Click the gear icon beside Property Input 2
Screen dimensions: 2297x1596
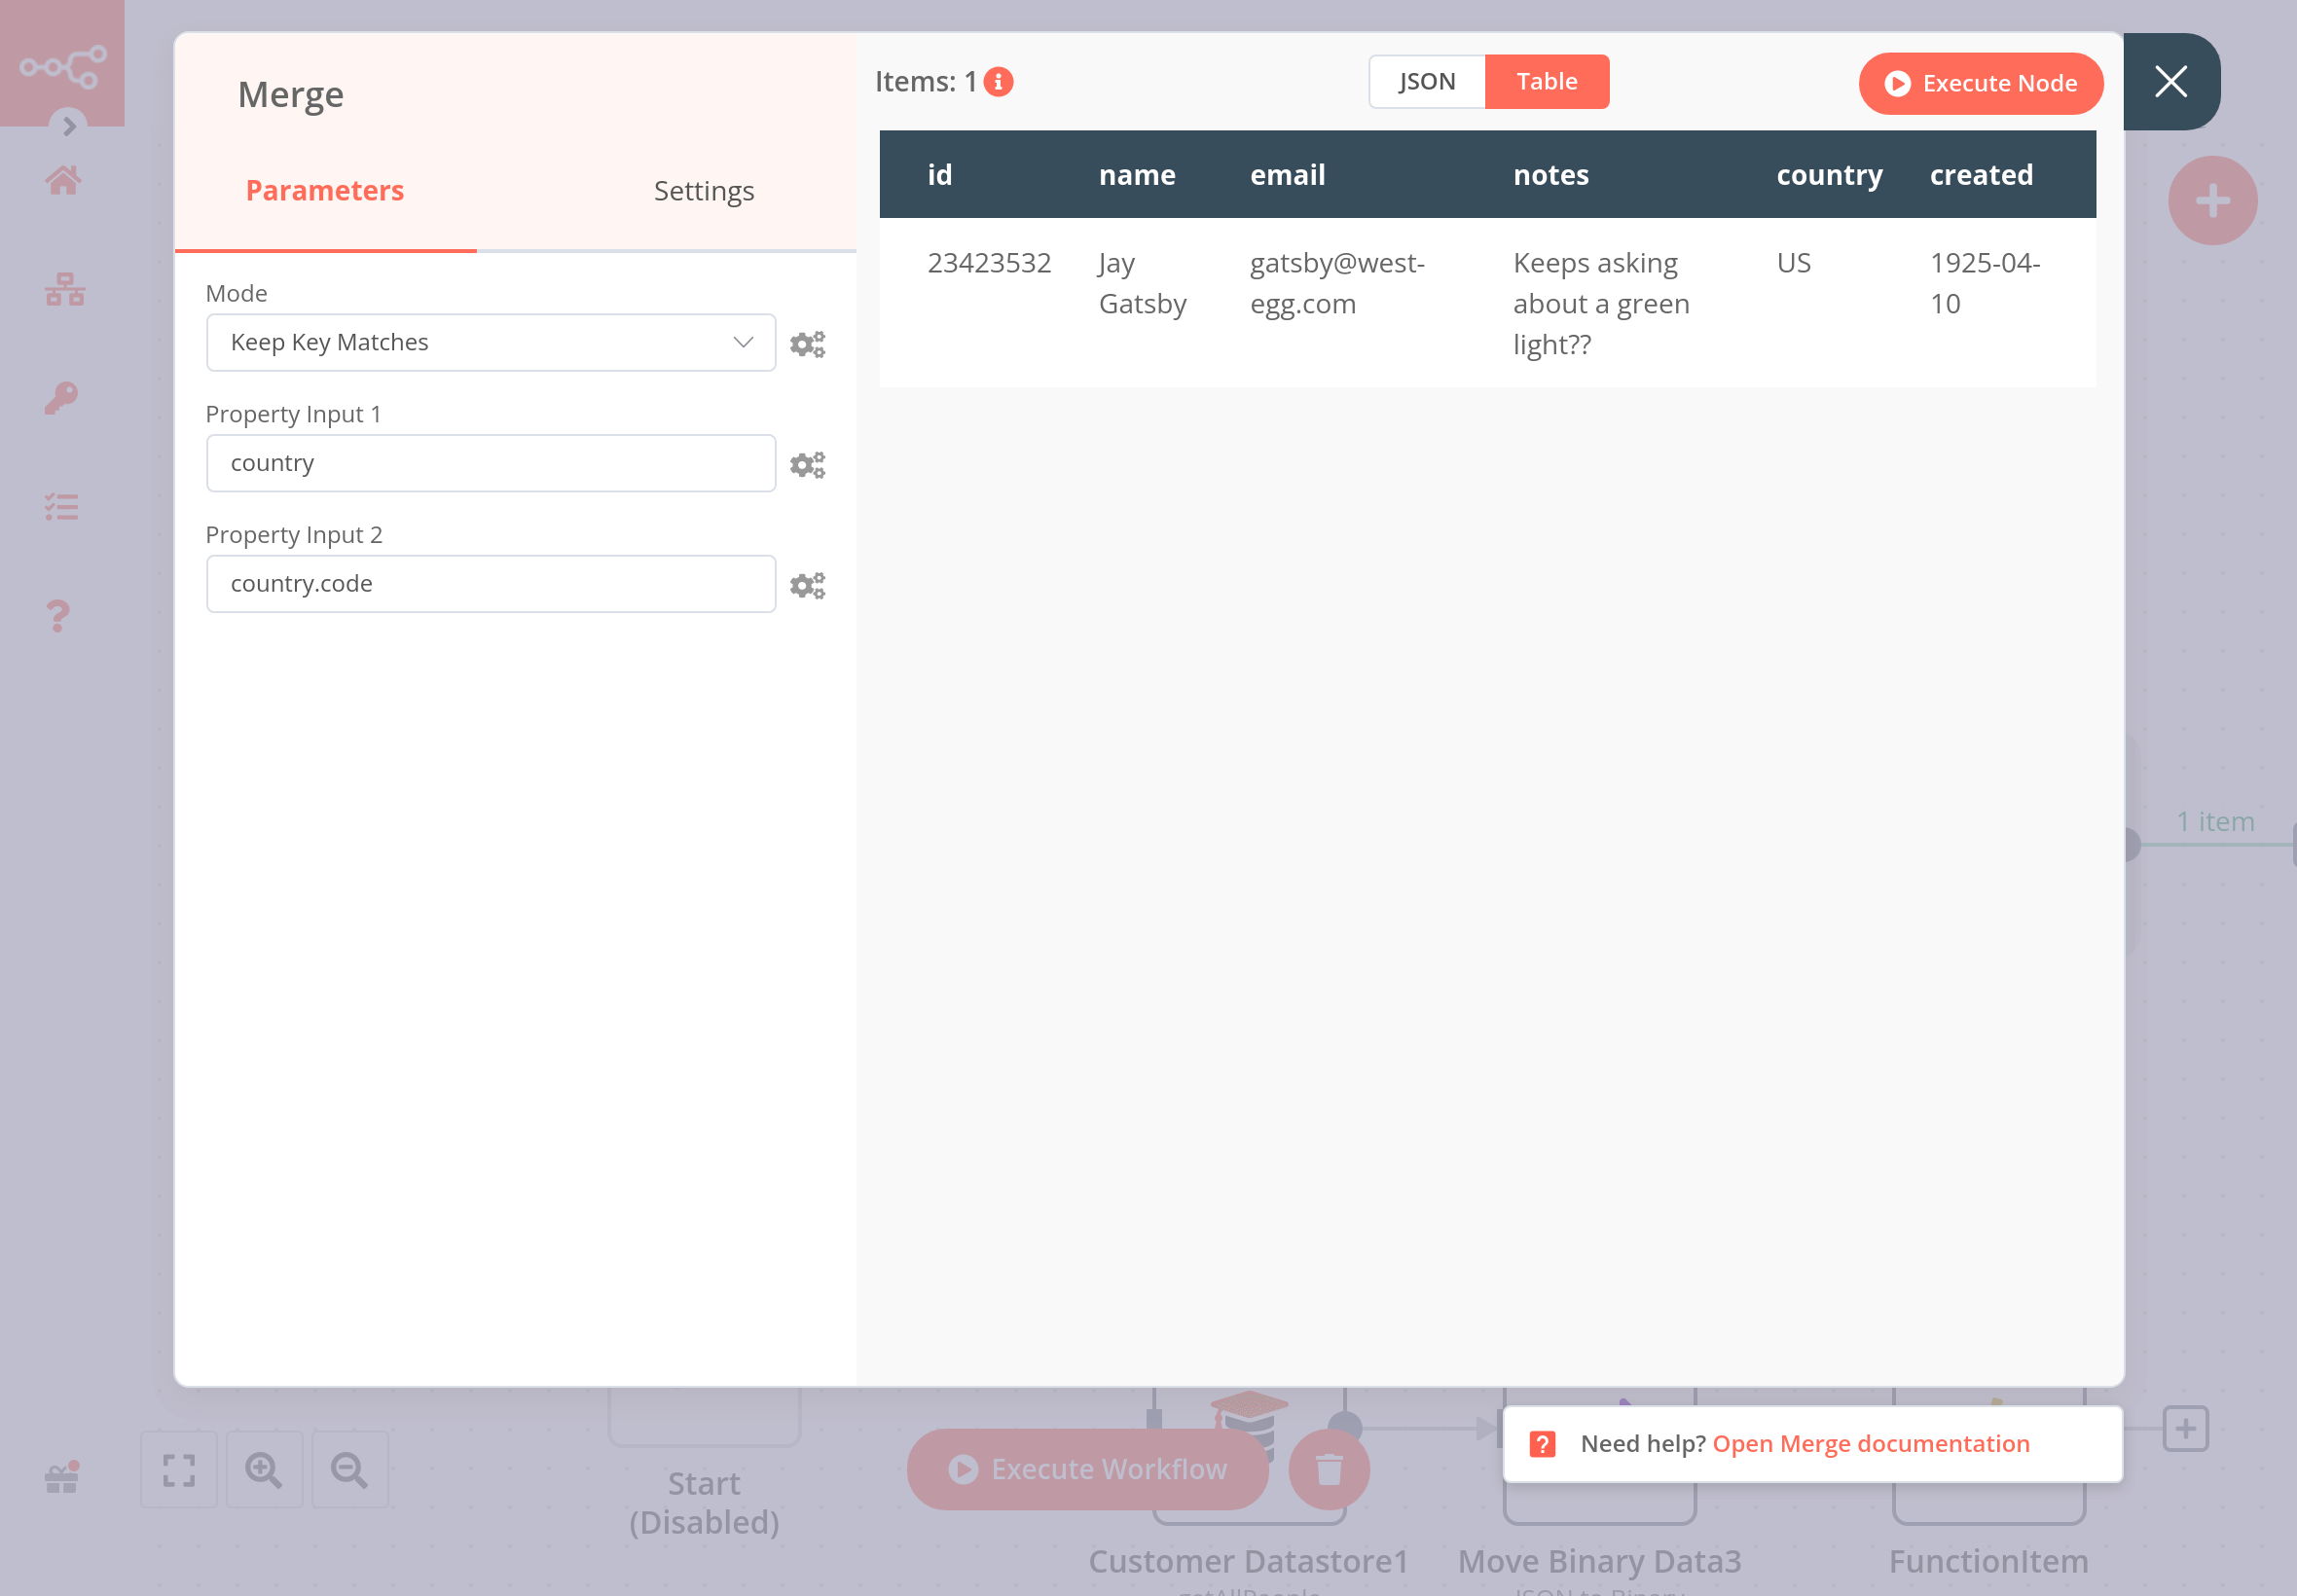tap(807, 585)
